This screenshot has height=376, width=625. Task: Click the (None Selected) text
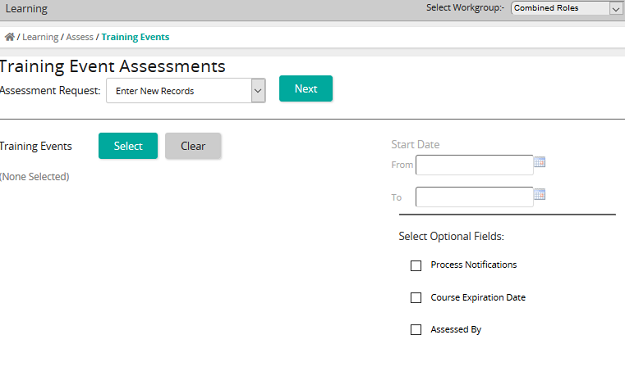point(35,177)
